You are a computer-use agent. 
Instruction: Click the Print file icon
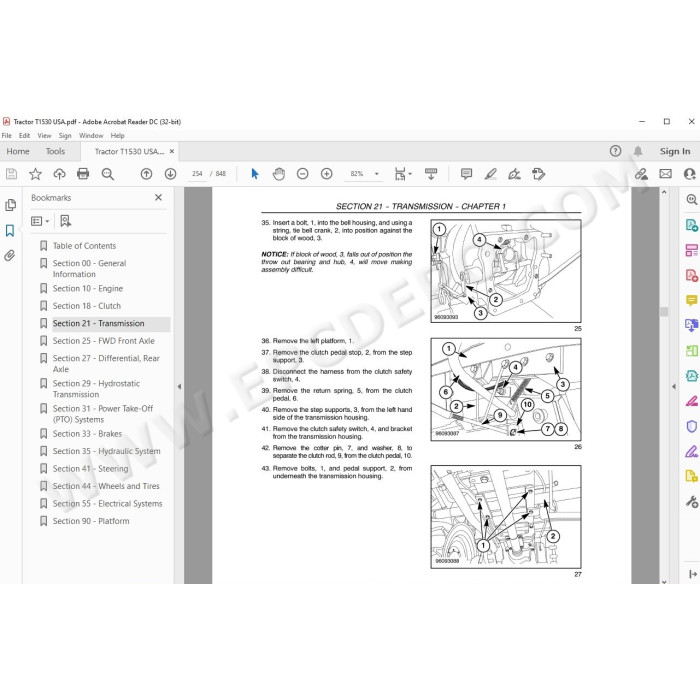(83, 174)
